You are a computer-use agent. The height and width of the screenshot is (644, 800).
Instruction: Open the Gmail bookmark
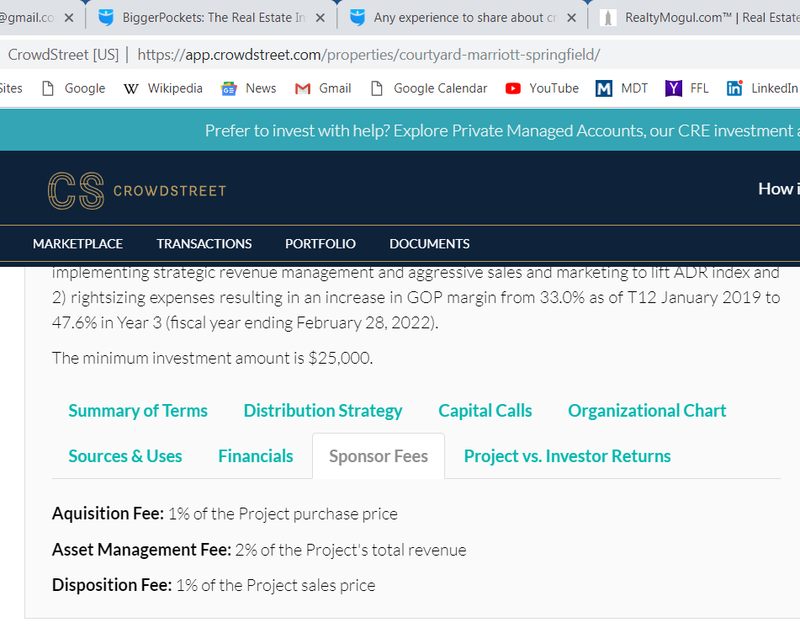323,88
